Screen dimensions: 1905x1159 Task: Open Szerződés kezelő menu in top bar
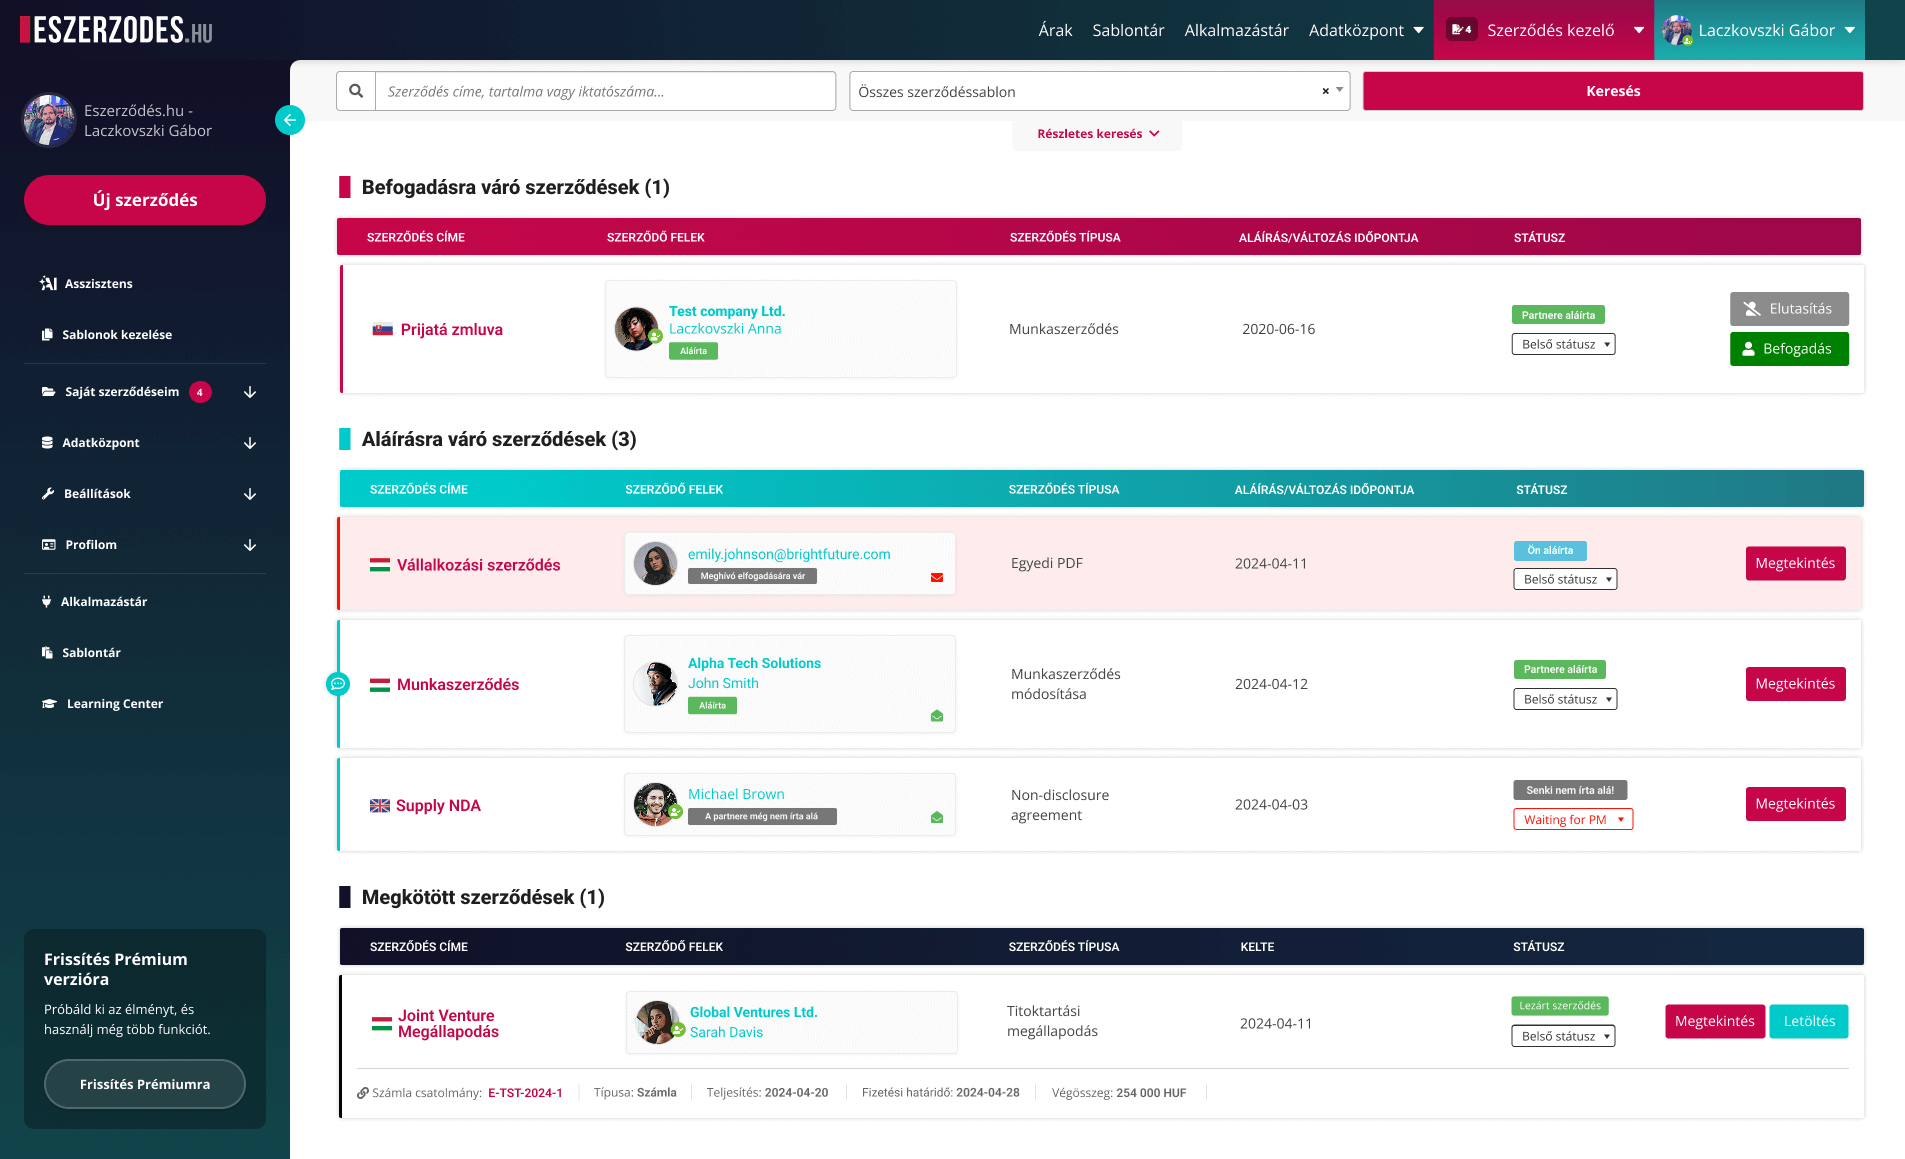point(1543,30)
